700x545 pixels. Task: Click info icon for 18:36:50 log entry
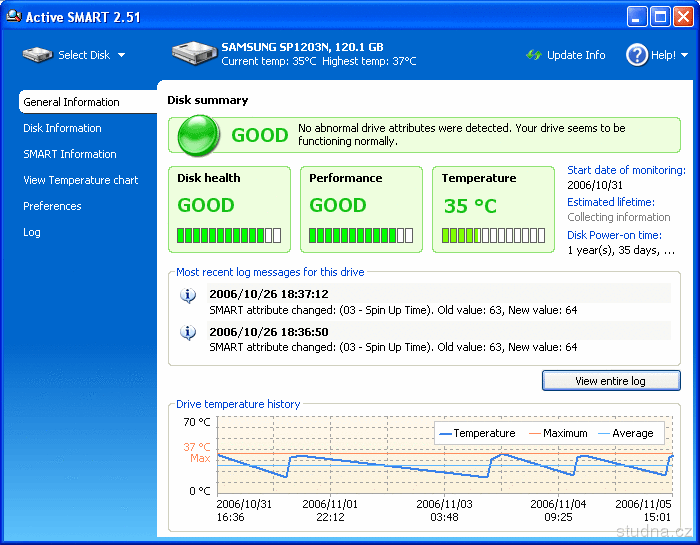click(x=188, y=333)
